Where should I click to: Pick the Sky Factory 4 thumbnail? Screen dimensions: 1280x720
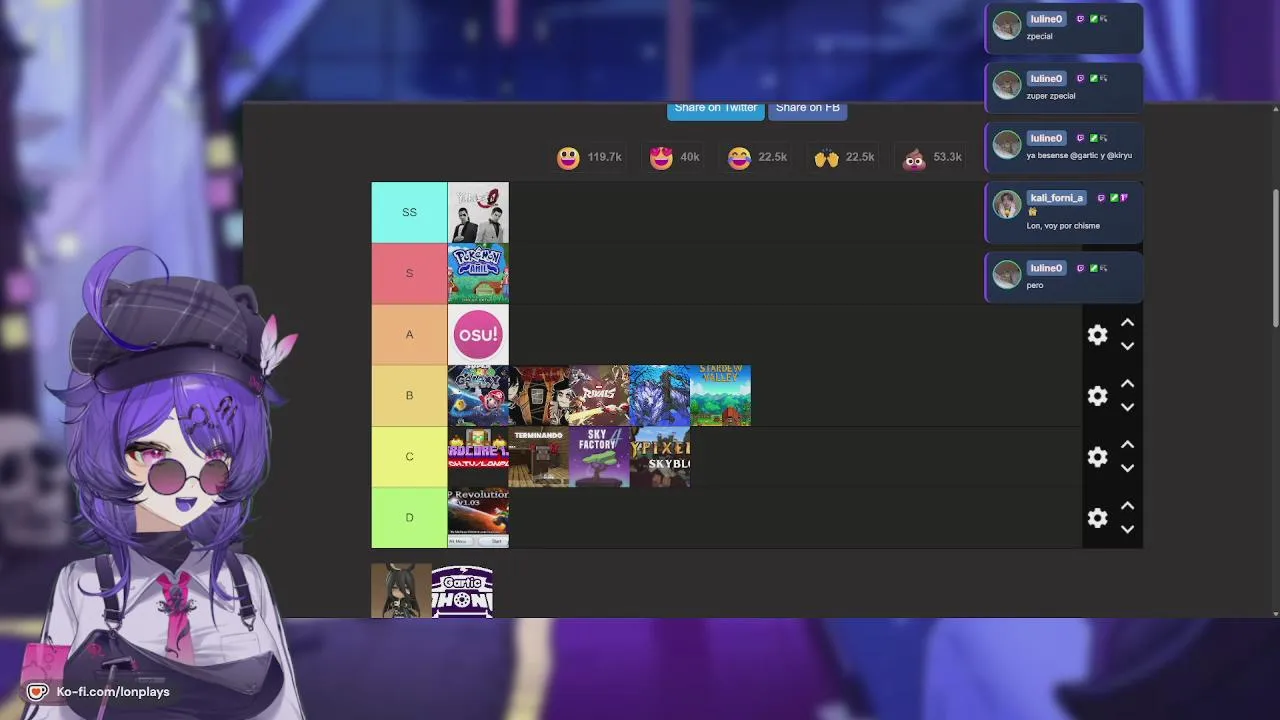click(x=599, y=456)
